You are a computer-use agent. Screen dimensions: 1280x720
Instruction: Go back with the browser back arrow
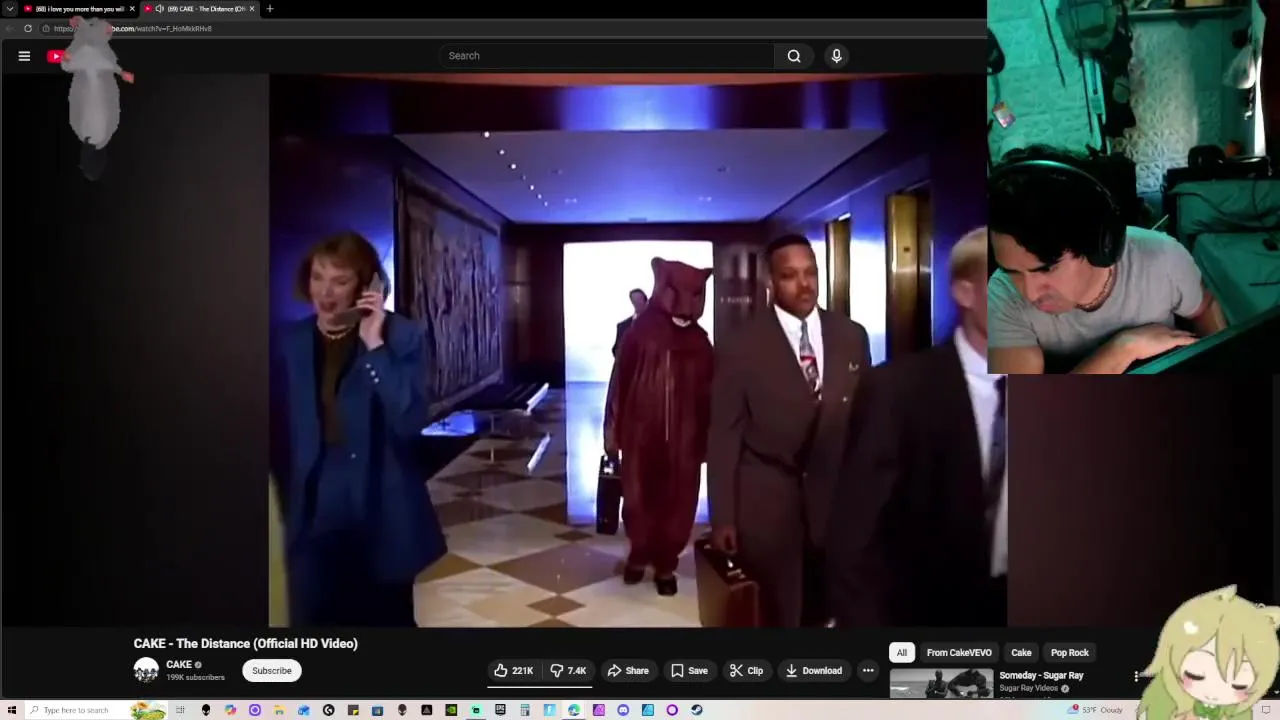(x=9, y=29)
